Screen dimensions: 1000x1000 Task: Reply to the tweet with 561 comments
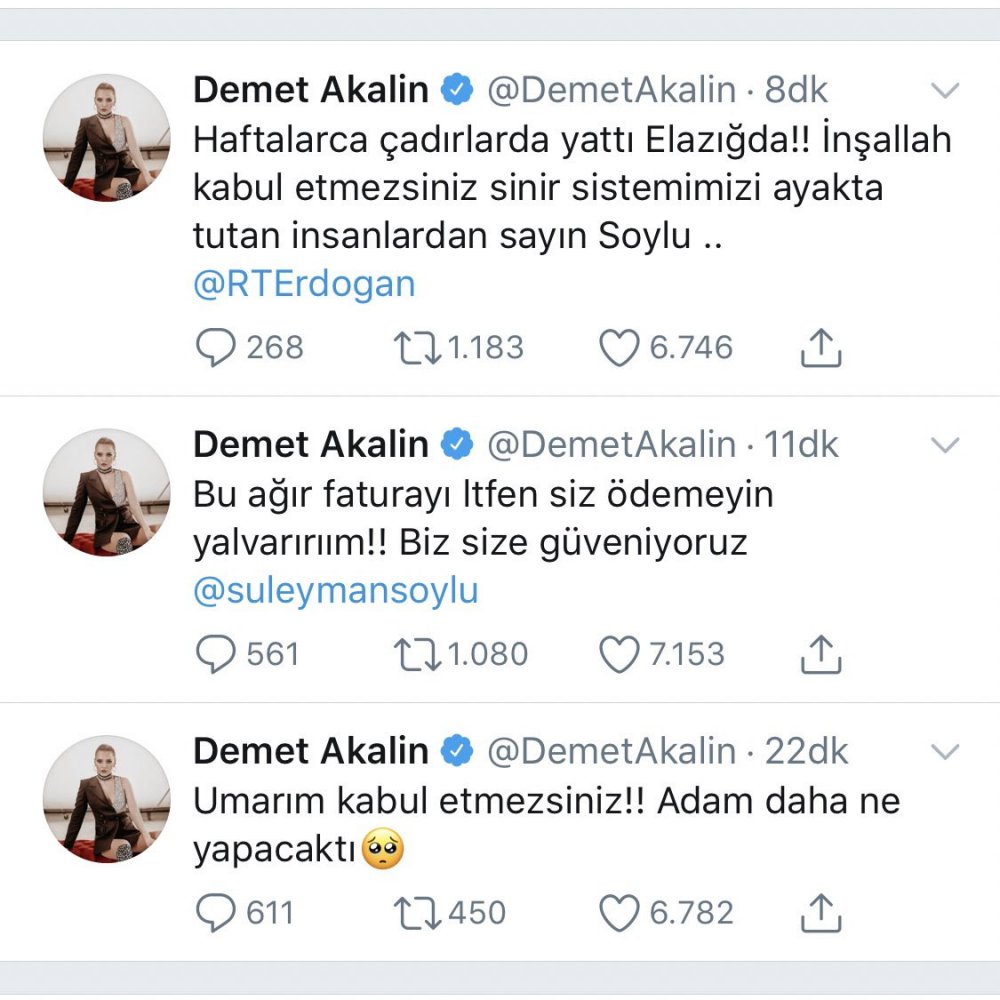pyautogui.click(x=214, y=654)
